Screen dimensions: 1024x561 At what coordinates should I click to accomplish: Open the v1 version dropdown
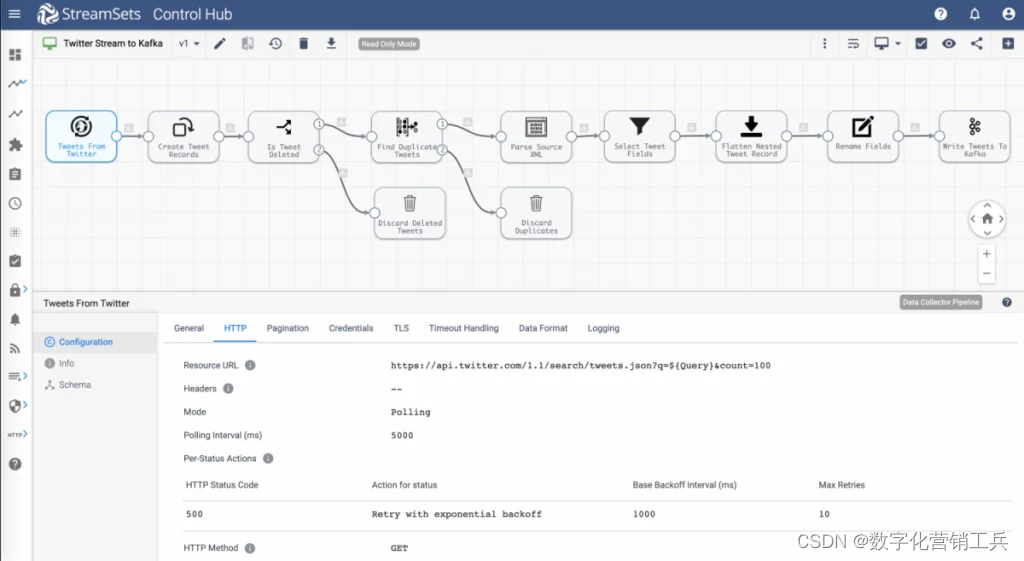(x=189, y=44)
